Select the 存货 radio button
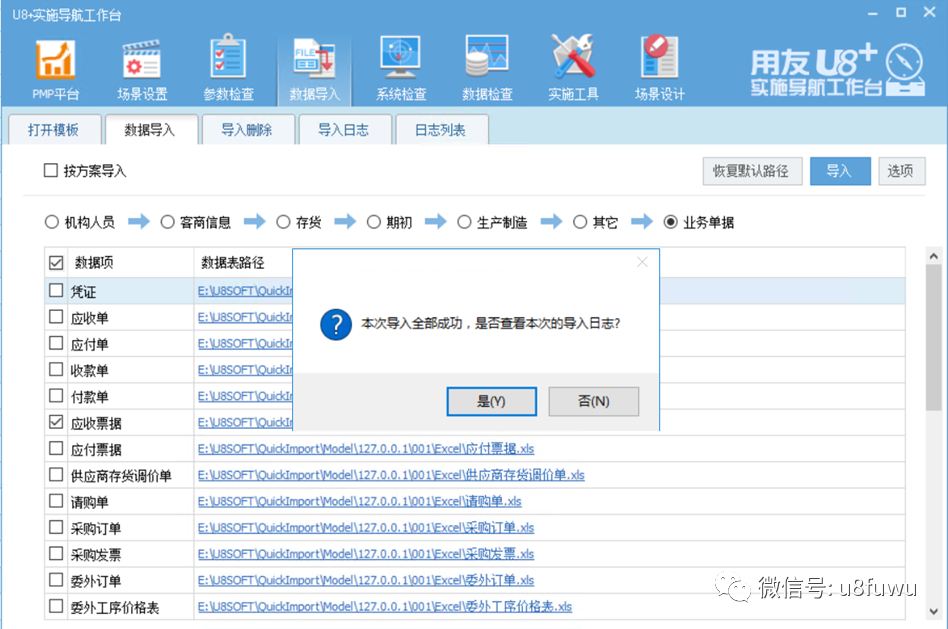Image resolution: width=948 pixels, height=629 pixels. (283, 223)
